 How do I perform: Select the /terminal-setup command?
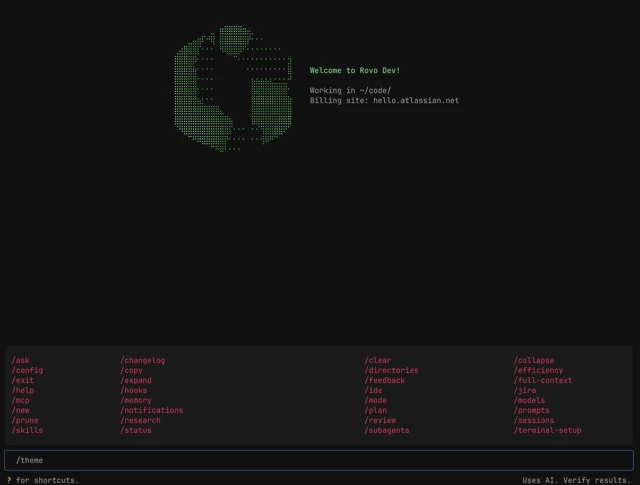pyautogui.click(x=547, y=430)
